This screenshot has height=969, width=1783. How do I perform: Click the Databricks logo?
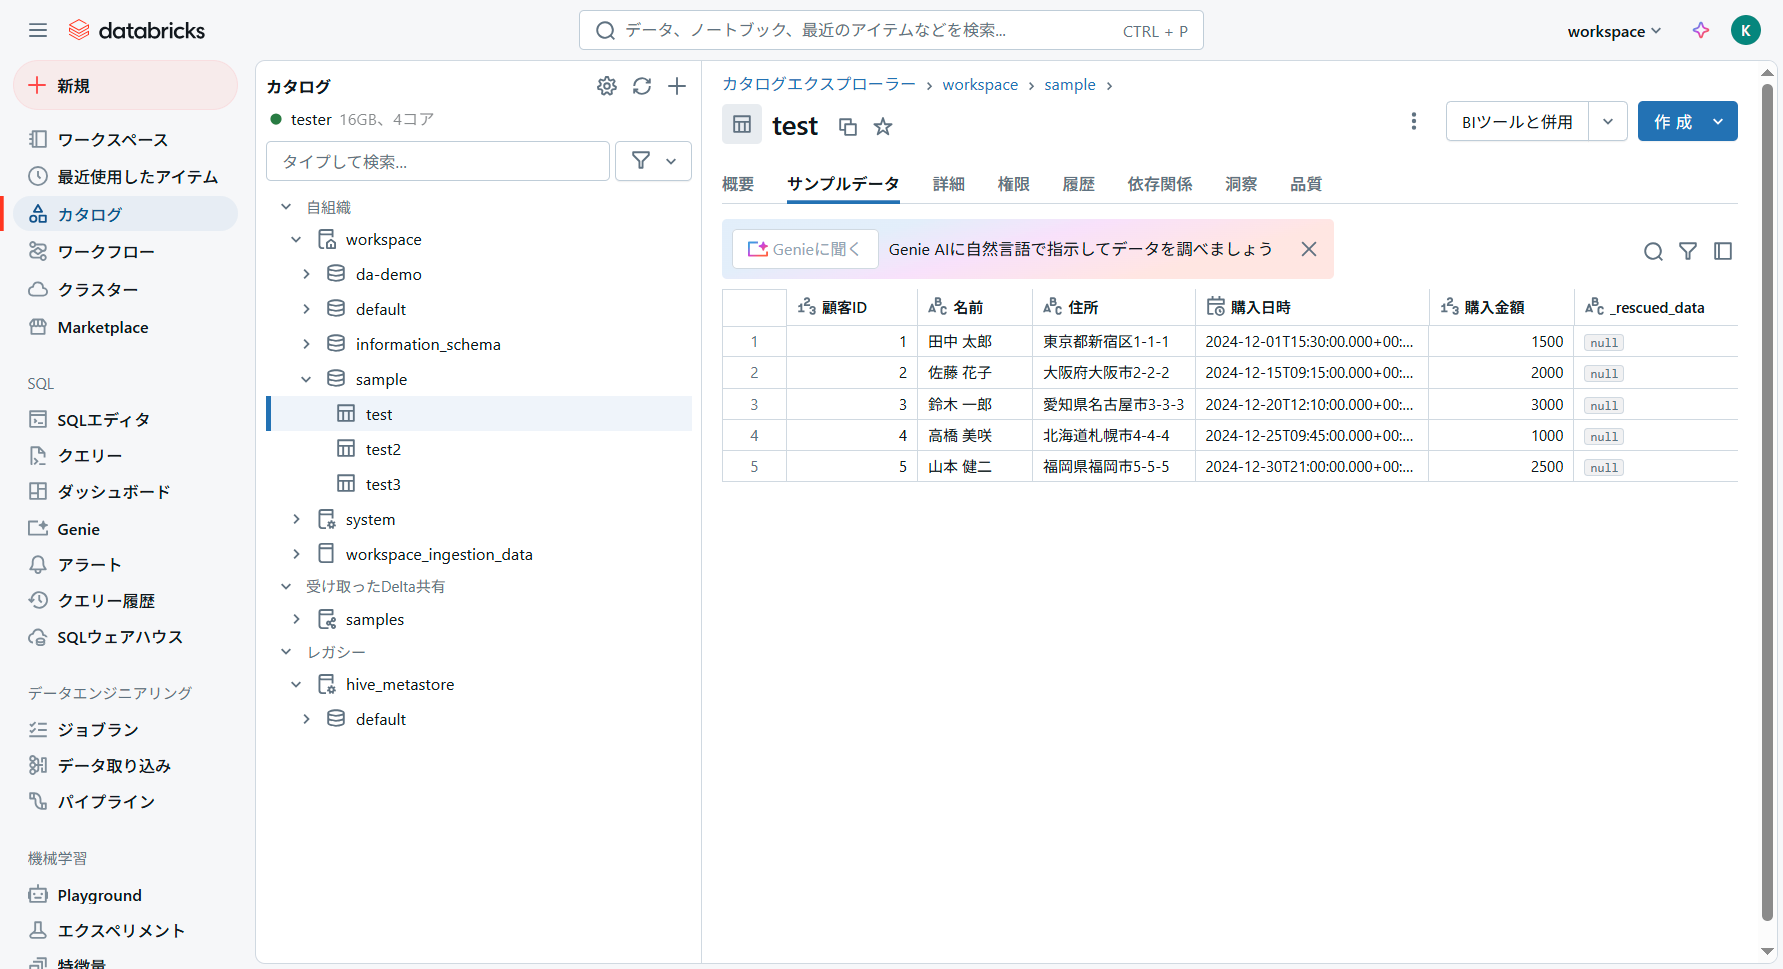point(136,30)
